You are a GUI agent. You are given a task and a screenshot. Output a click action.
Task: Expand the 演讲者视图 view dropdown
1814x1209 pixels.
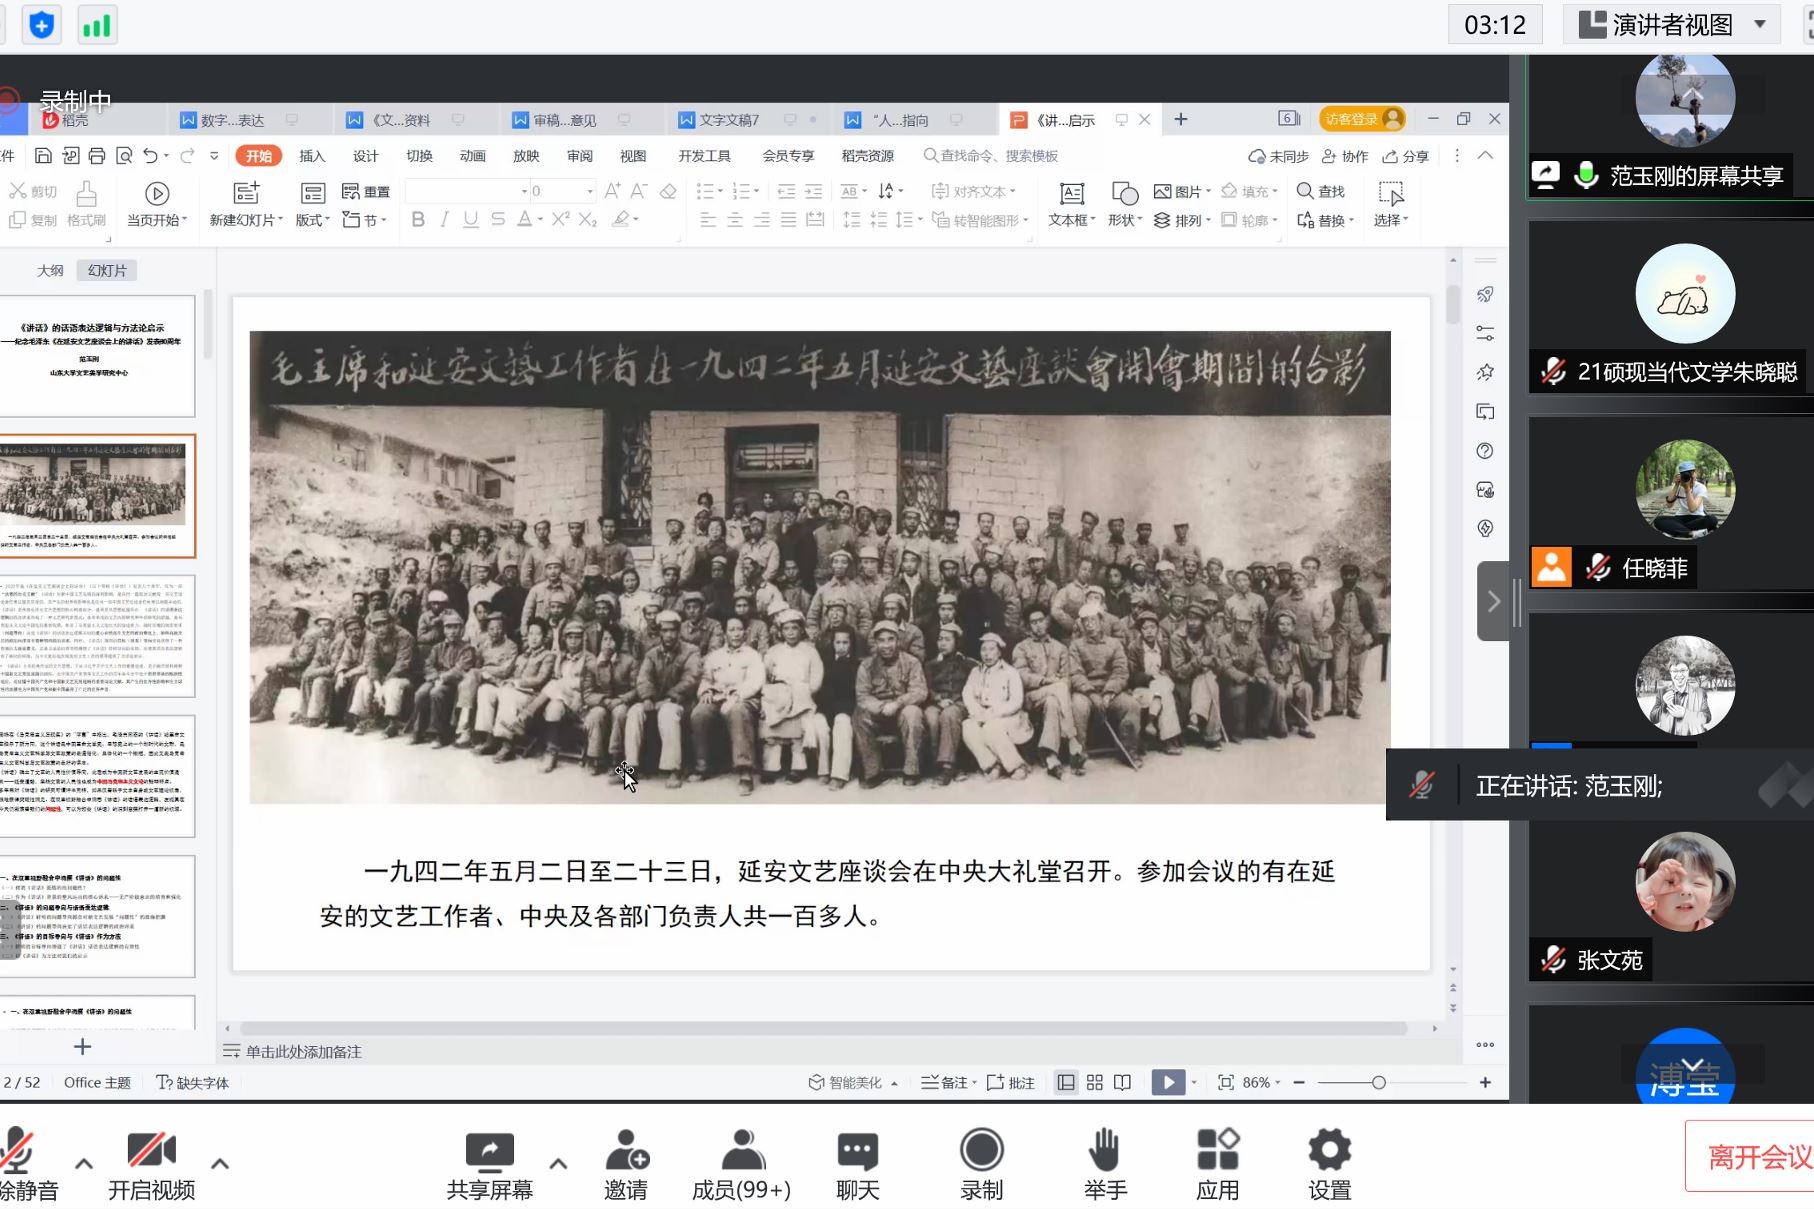coord(1760,24)
